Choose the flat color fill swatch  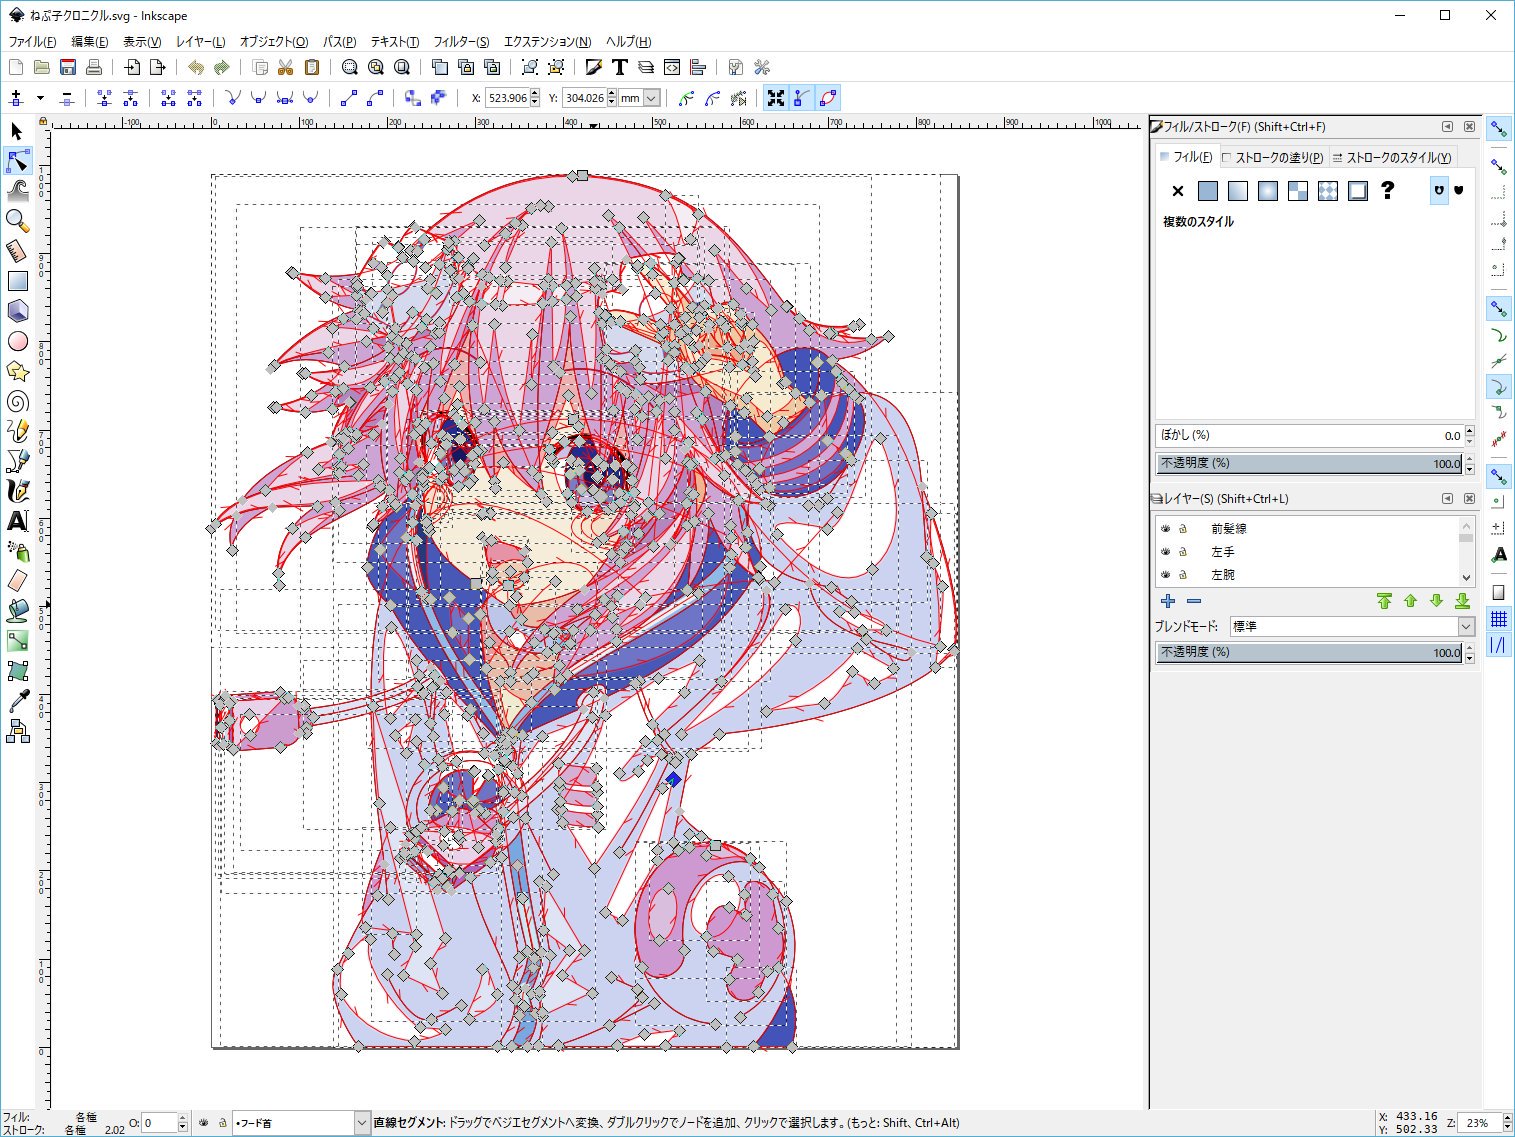(1208, 191)
